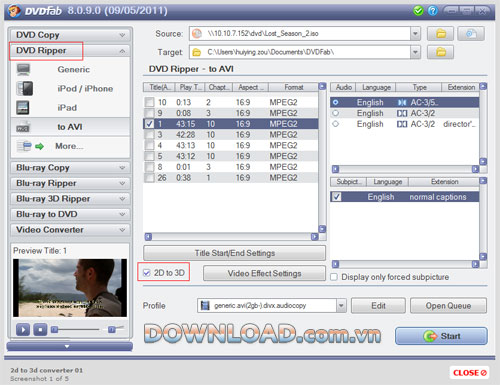Check title 3 checkbox
Screen dimensions: 500x385
pyautogui.click(x=150, y=135)
